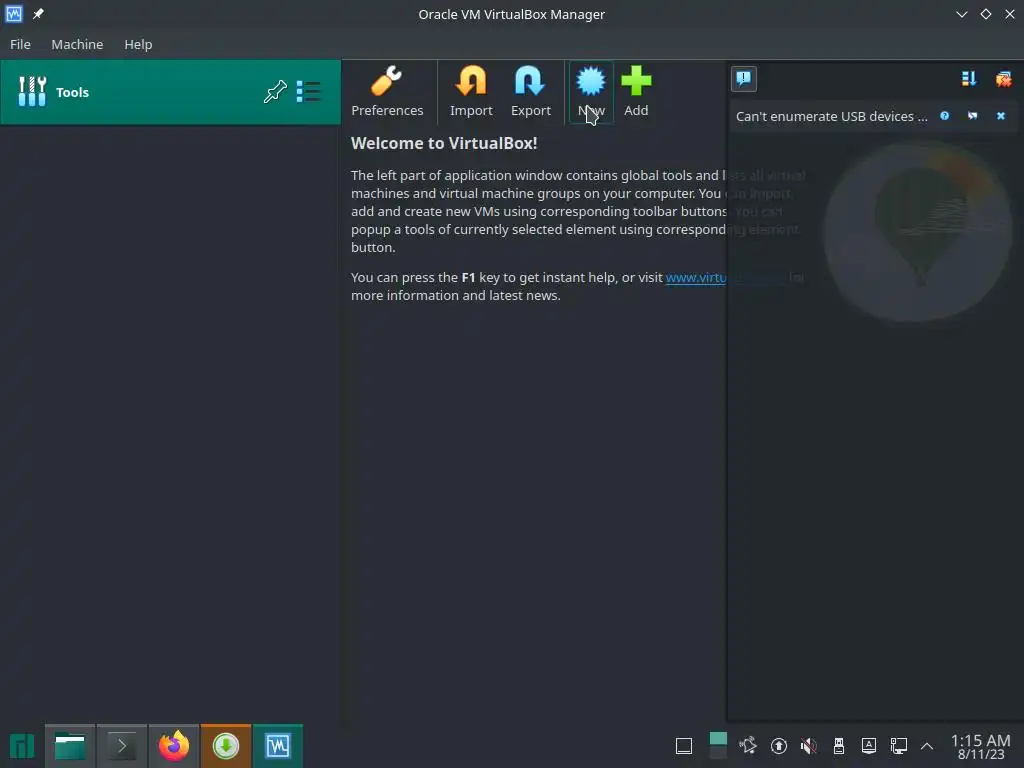Viewport: 1024px width, 768px height.
Task: Clear all notifications with the remove-finished icon
Action: [x=1003, y=79]
